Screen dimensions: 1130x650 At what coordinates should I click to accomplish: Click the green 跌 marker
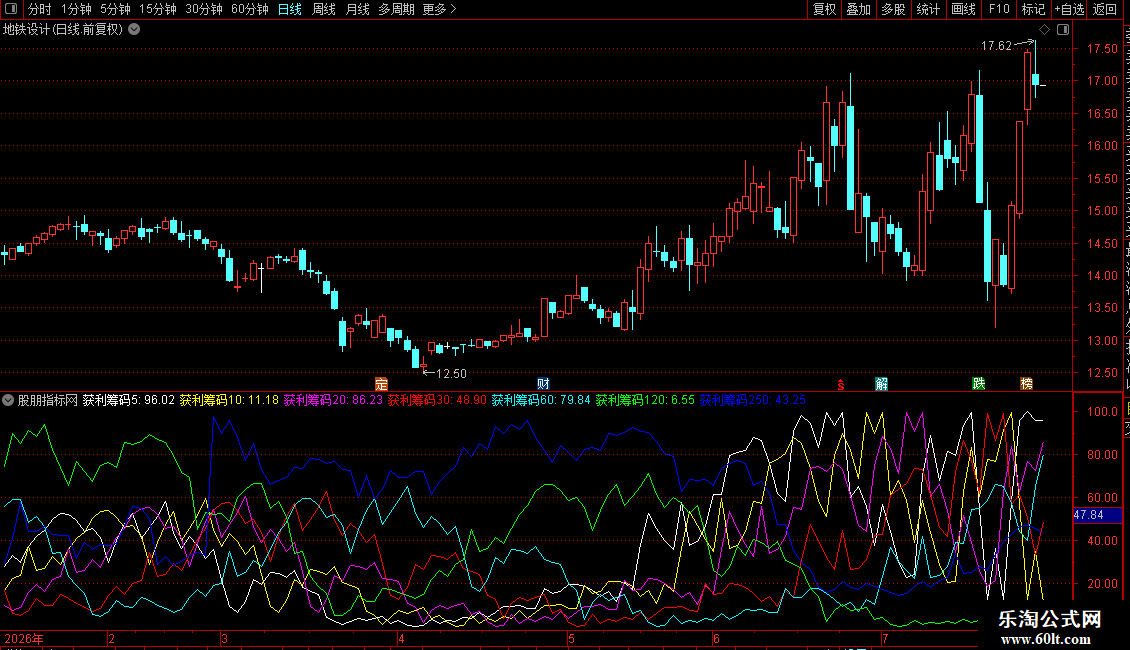[x=978, y=384]
